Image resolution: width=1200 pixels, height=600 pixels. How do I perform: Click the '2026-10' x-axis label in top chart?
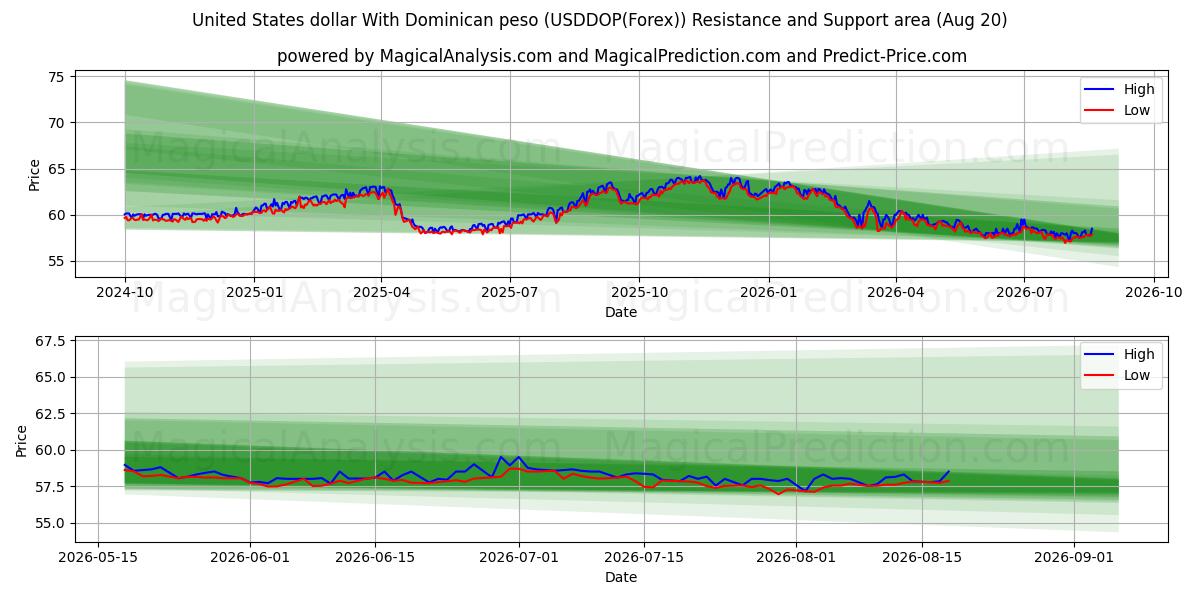tap(1153, 293)
